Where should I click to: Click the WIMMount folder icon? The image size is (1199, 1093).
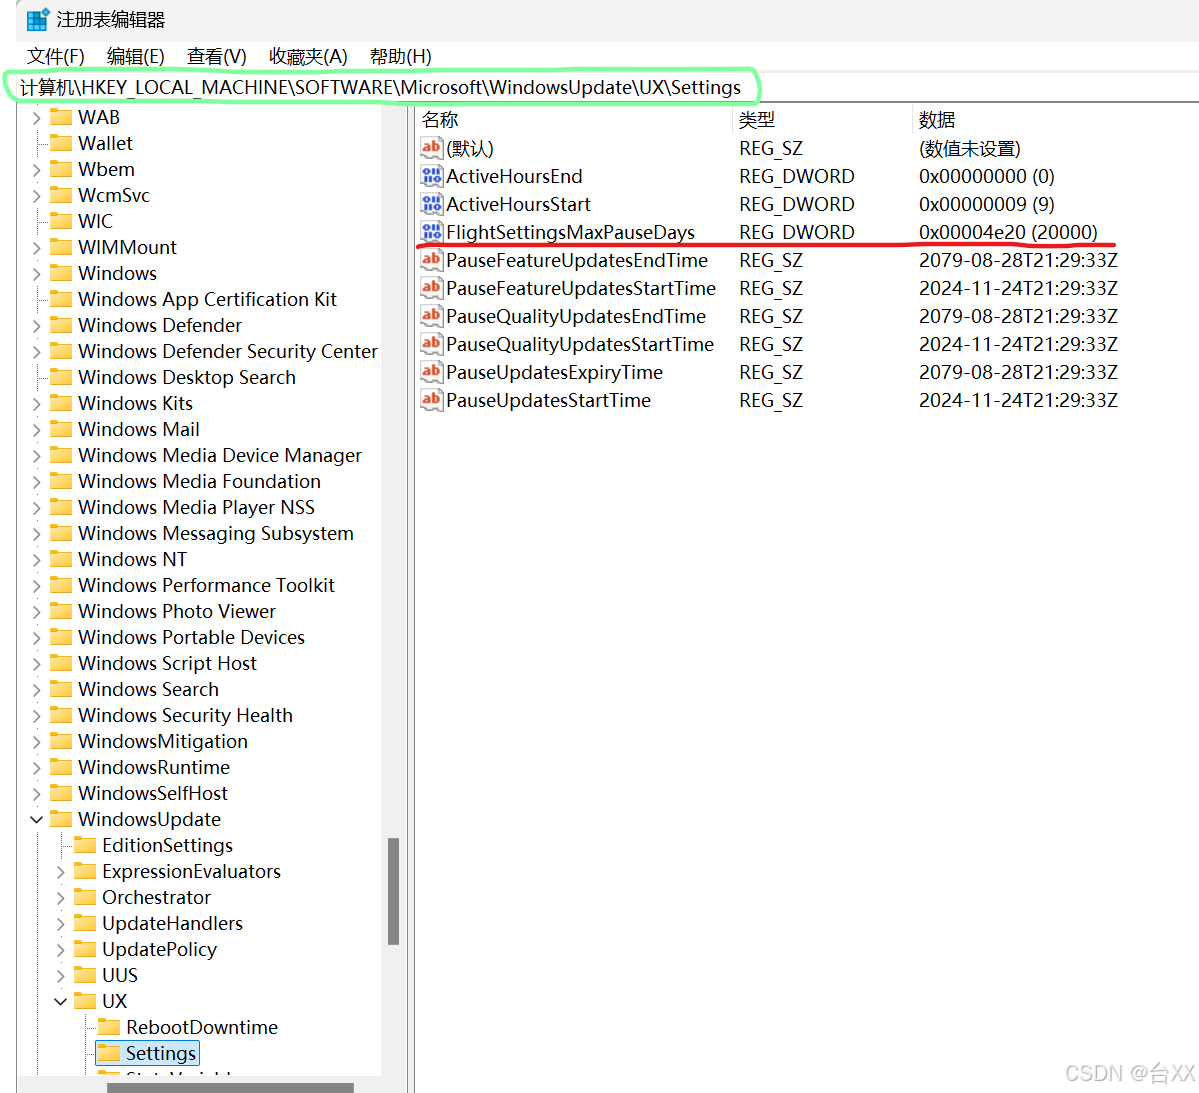point(60,247)
